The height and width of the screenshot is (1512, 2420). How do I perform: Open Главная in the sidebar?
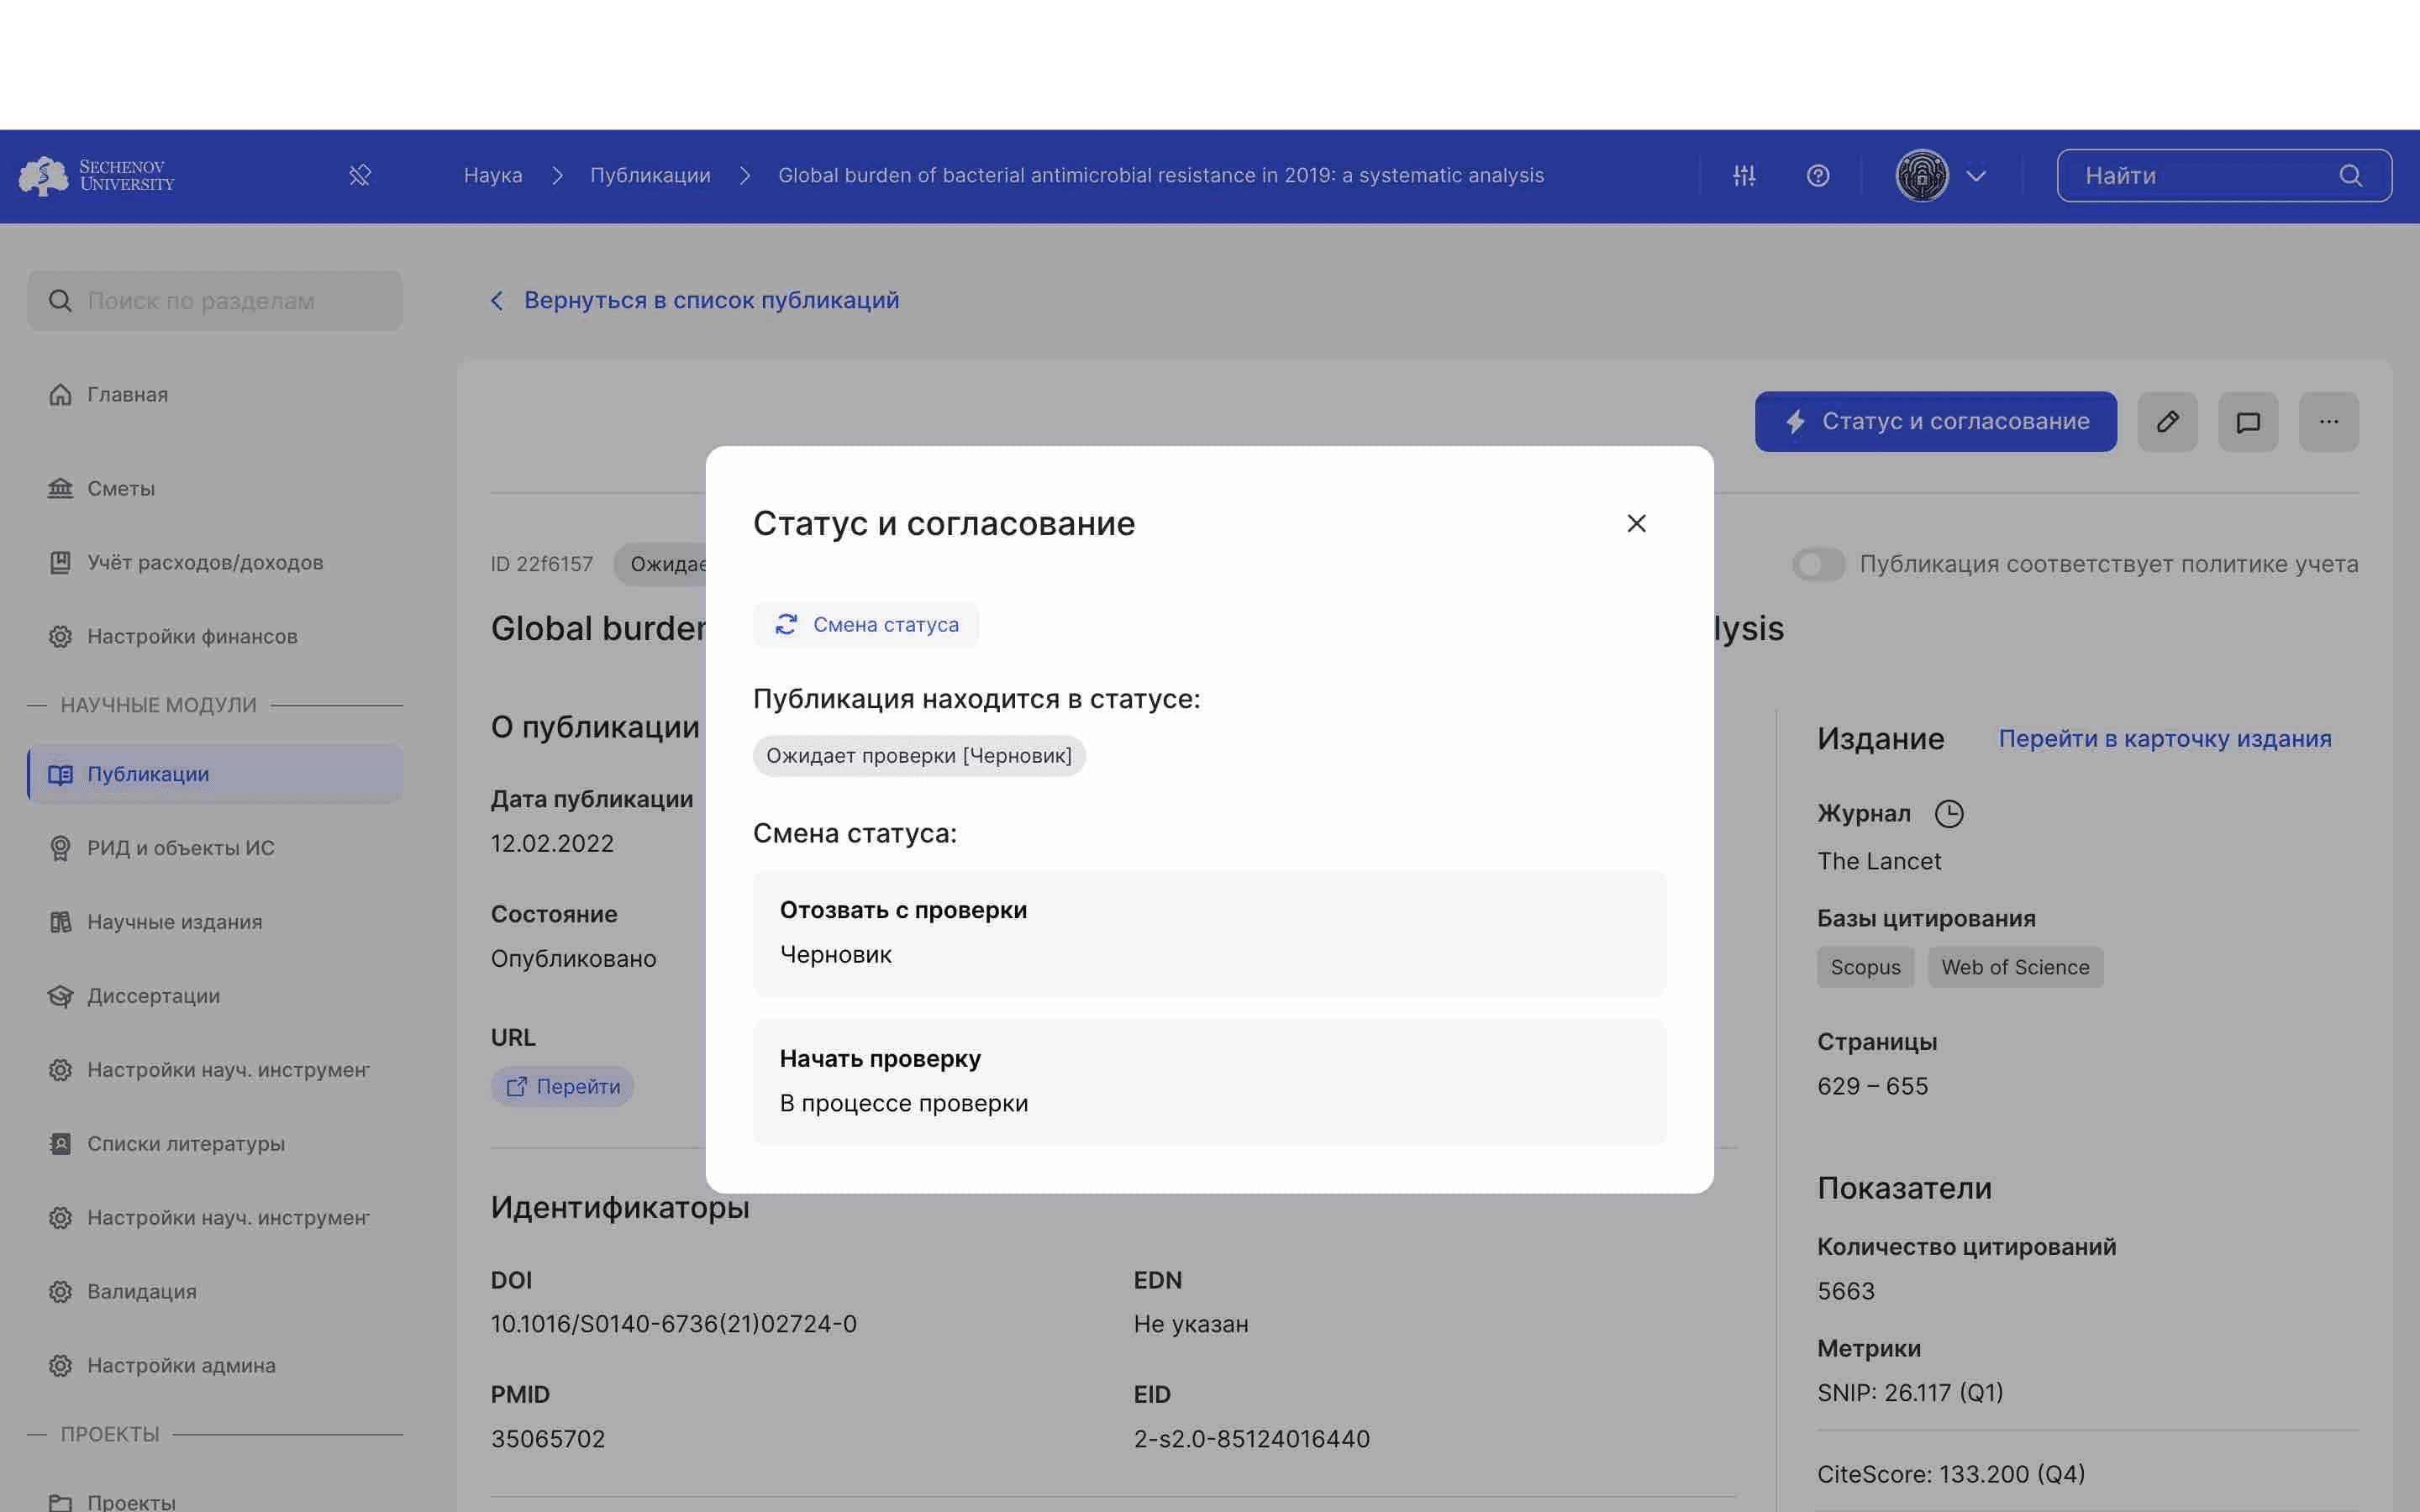tap(215, 395)
